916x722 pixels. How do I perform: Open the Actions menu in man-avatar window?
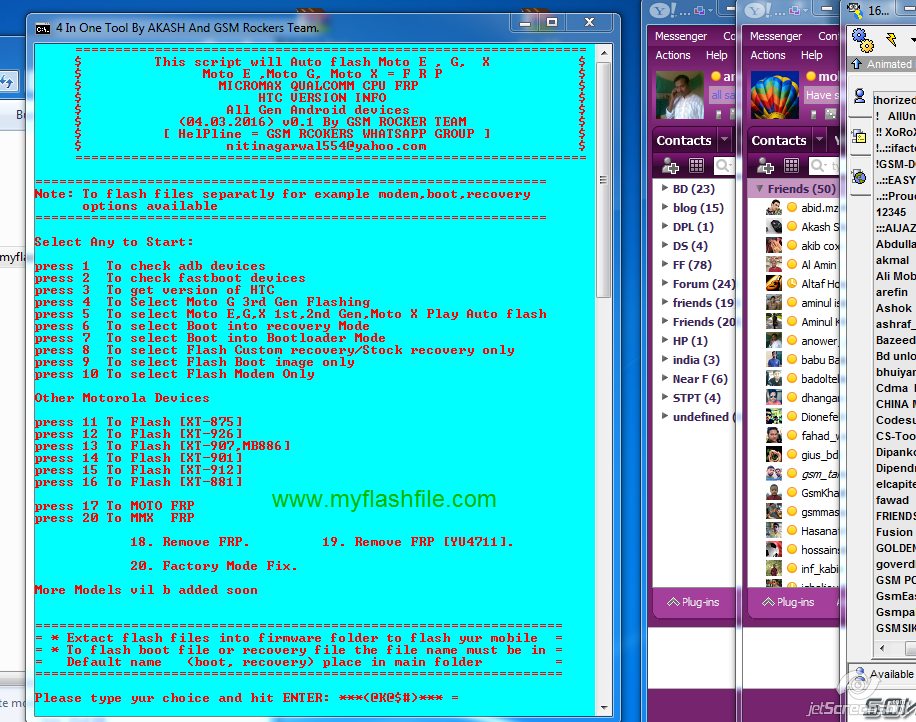[672, 55]
